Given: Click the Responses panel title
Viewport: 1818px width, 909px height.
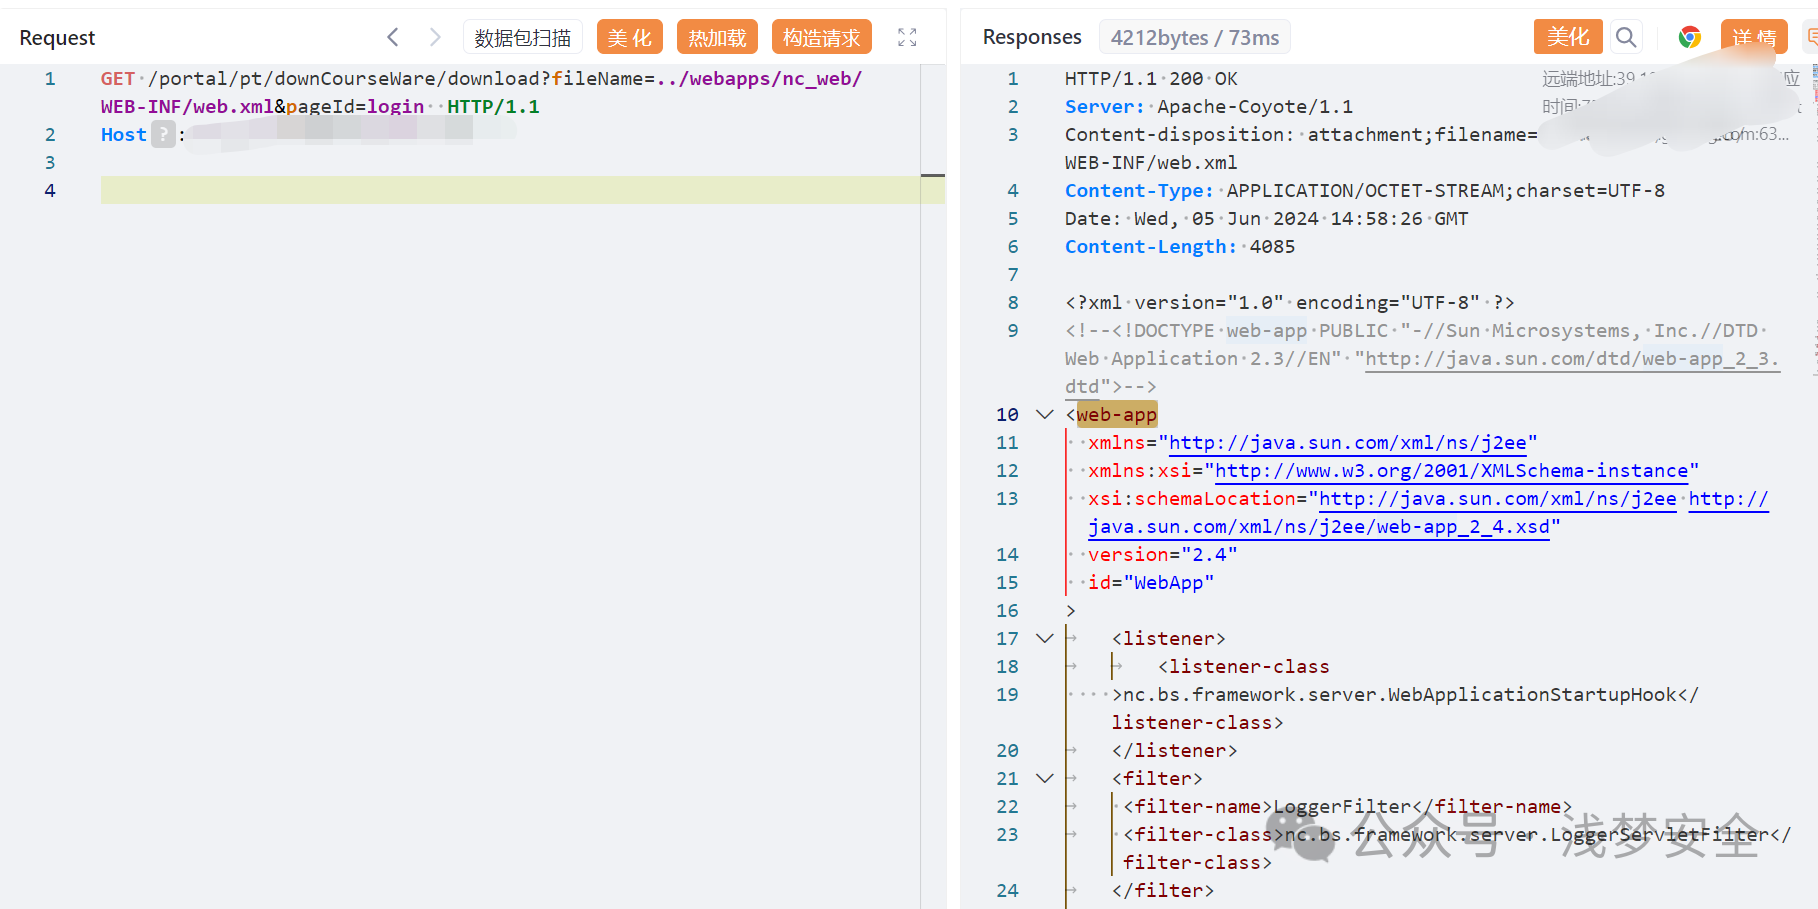Looking at the screenshot, I should (x=1032, y=37).
